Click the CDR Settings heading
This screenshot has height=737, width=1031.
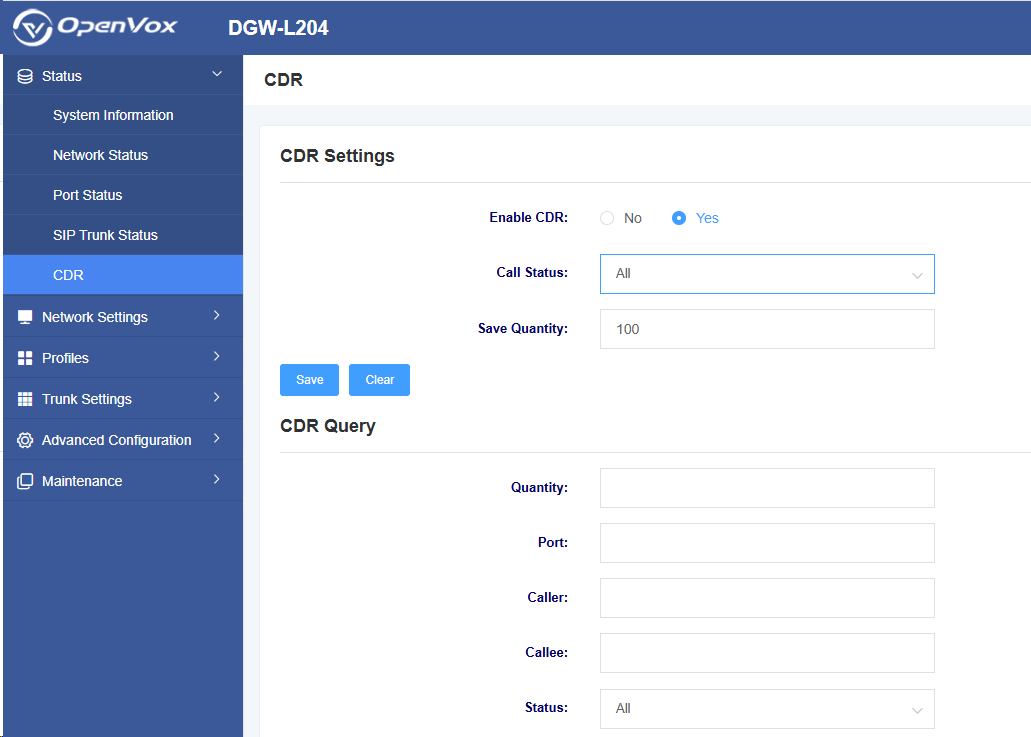pos(337,156)
